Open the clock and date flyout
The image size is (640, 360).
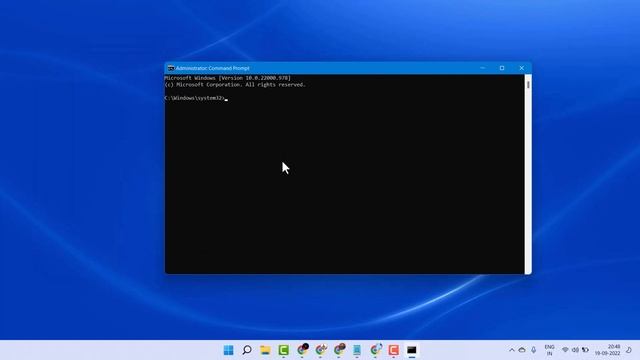[607, 350]
